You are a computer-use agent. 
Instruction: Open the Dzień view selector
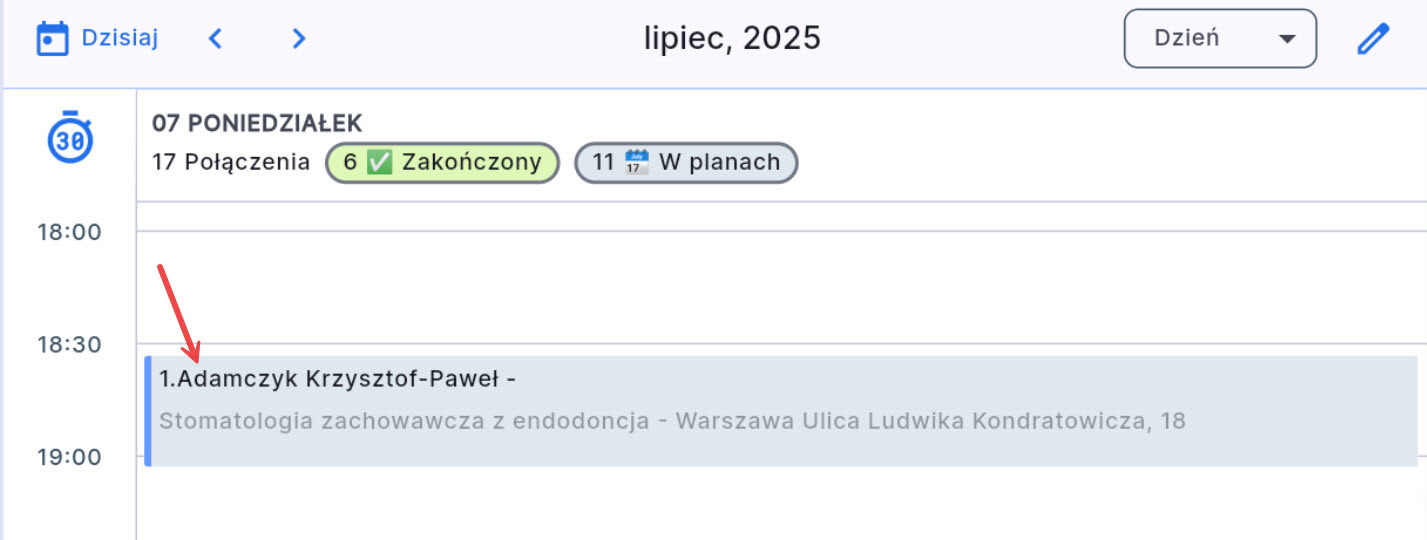(1219, 39)
